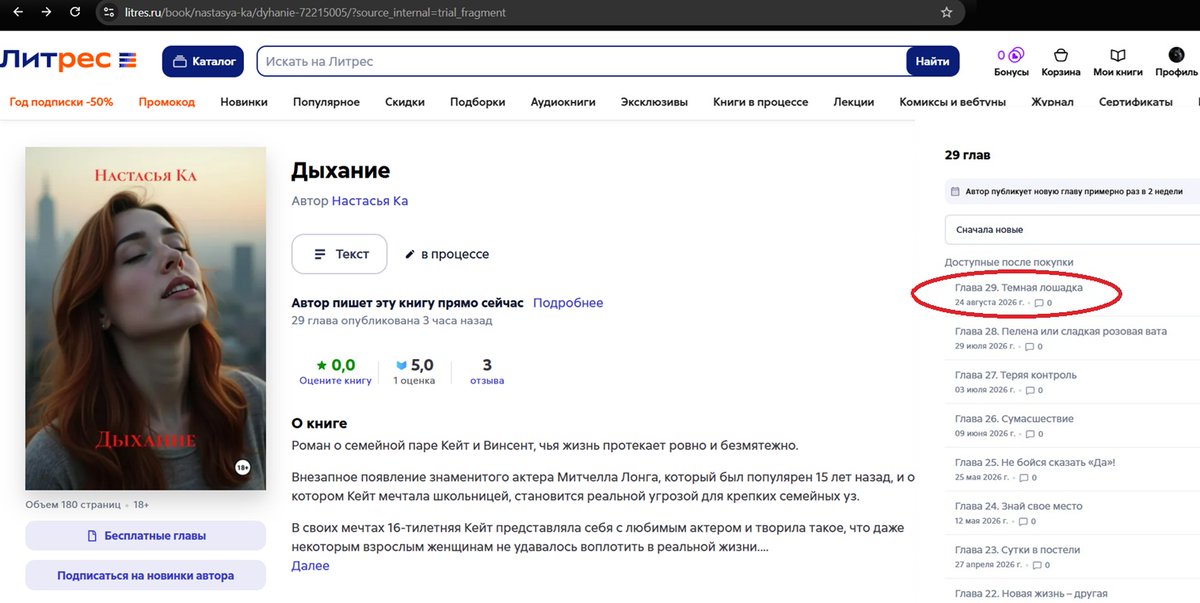
Task: Select Комиксы и вебтуны in the menu
Action: (x=953, y=102)
